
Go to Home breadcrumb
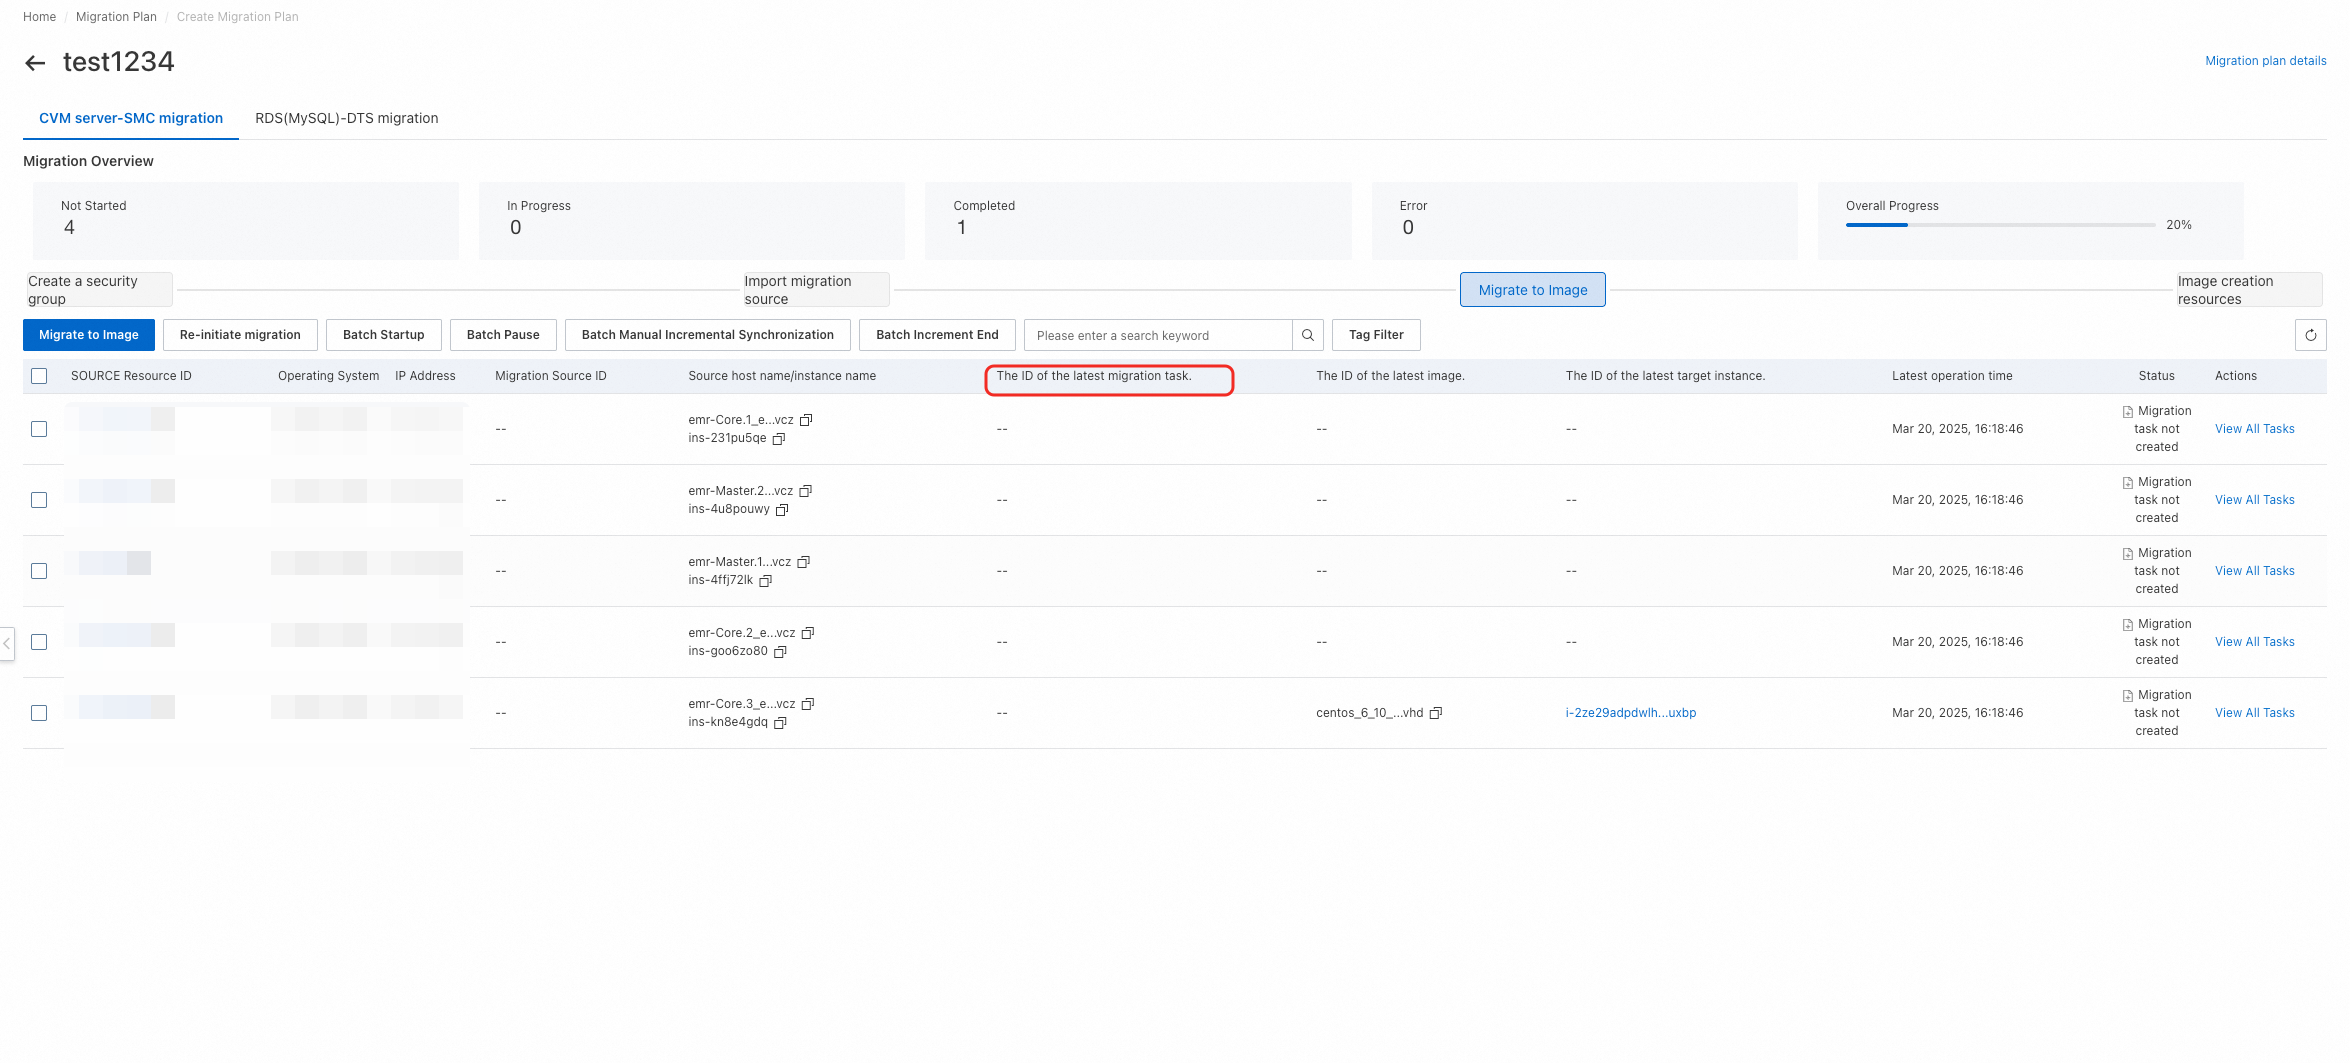pyautogui.click(x=40, y=17)
